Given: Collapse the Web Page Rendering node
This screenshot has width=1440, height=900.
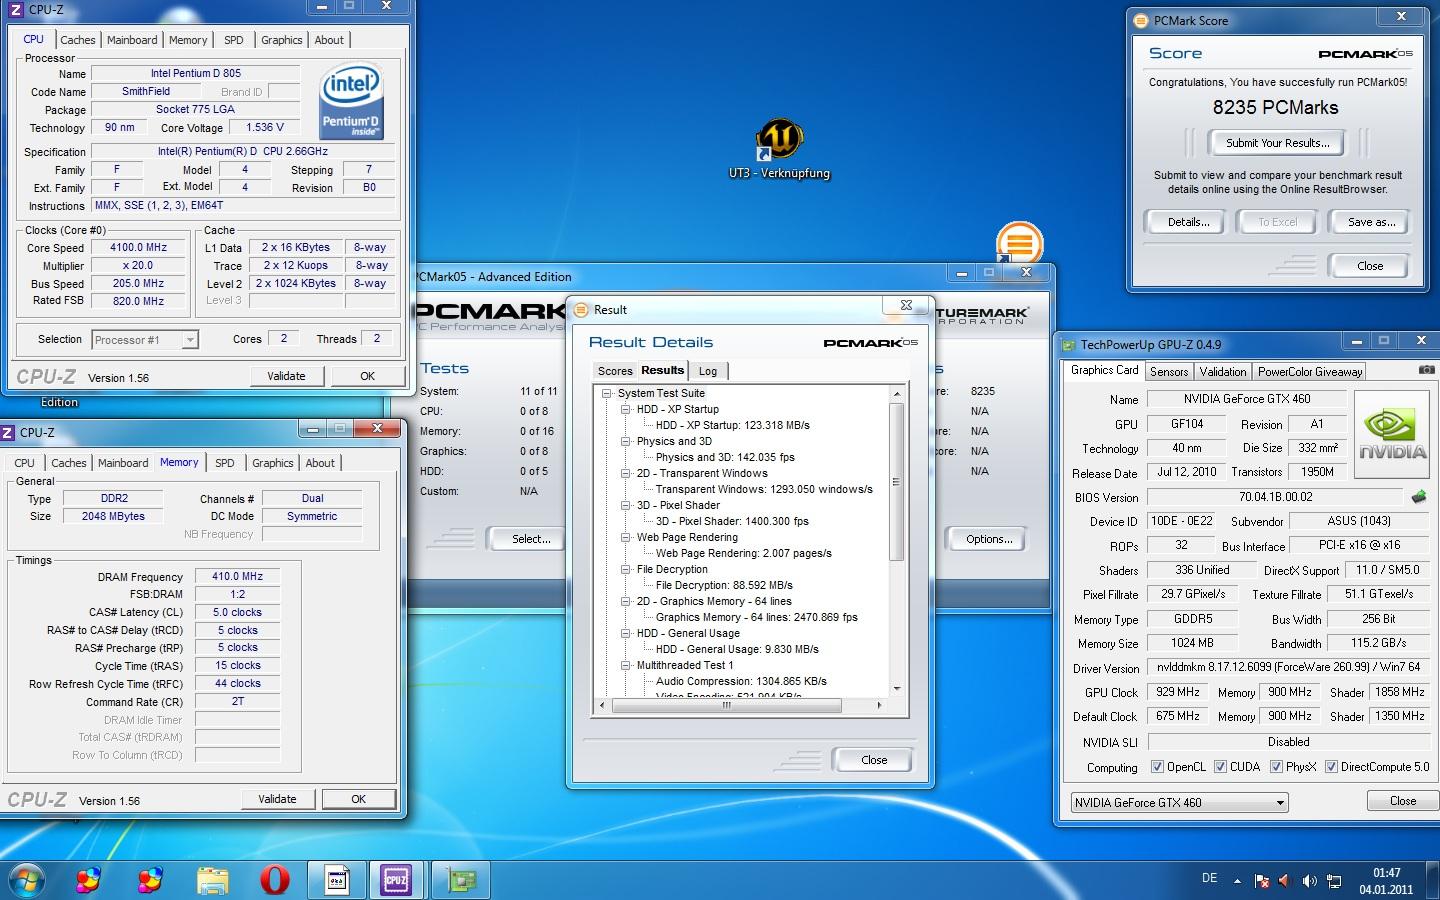Looking at the screenshot, I should coord(625,537).
